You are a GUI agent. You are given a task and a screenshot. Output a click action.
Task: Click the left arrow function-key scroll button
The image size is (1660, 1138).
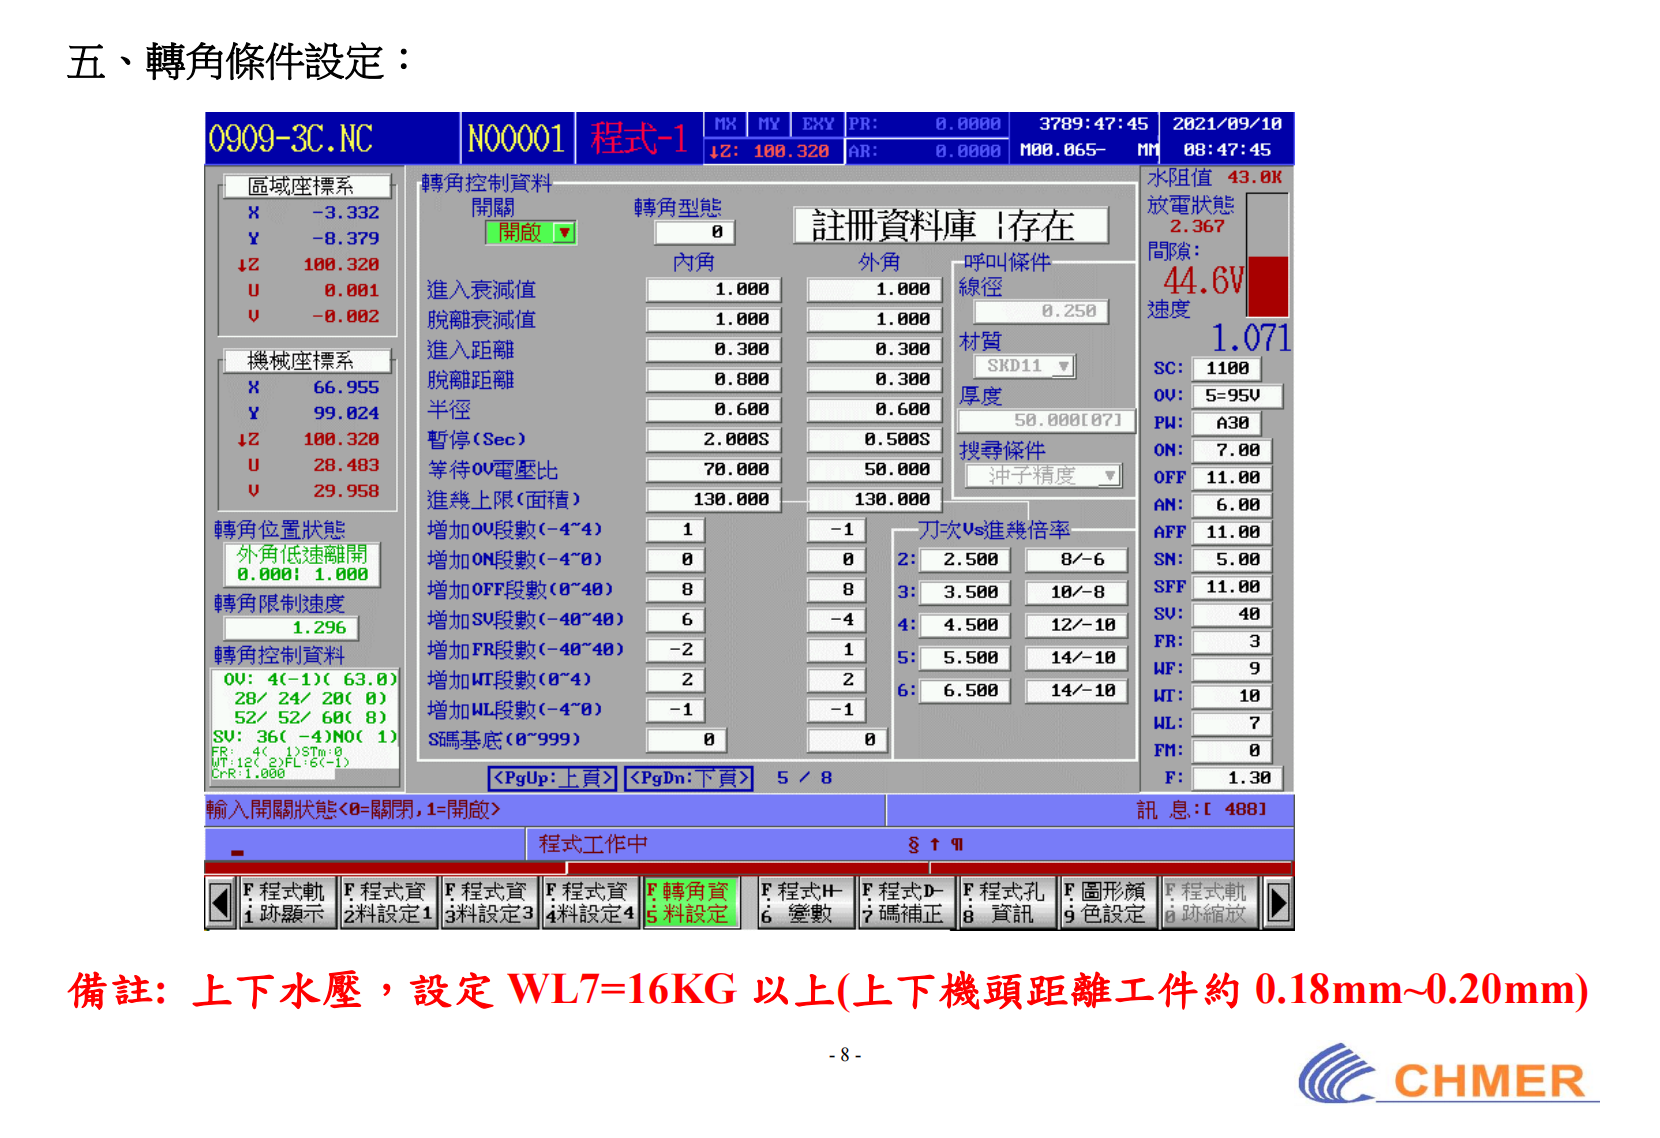point(221,903)
